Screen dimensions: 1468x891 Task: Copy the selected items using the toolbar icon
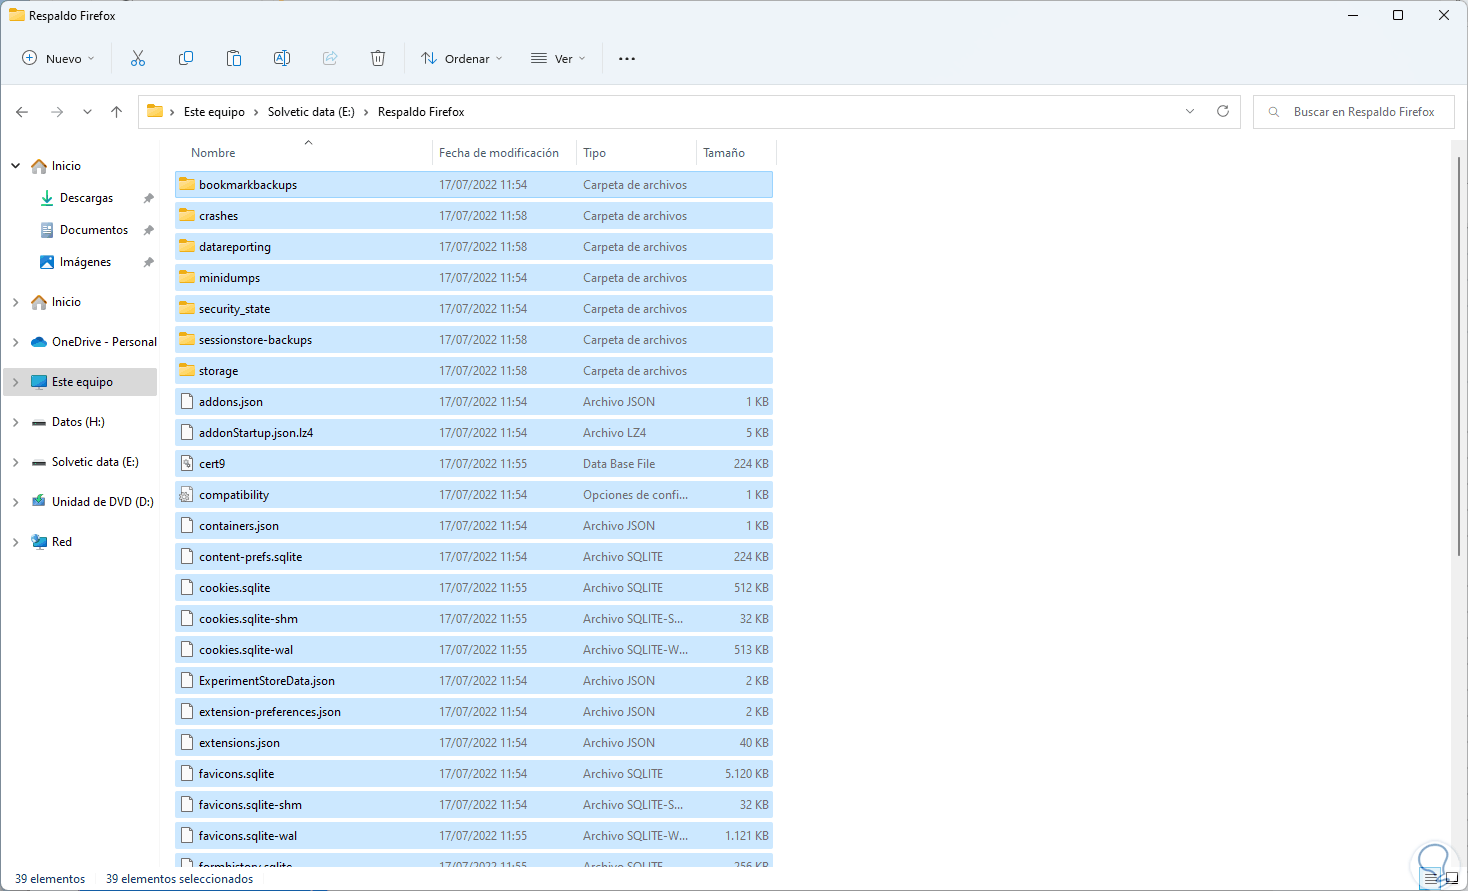pyautogui.click(x=186, y=58)
